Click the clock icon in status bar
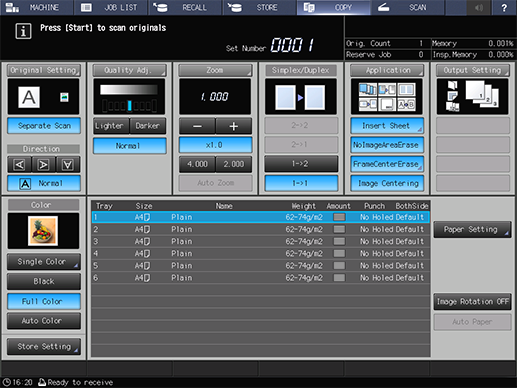This screenshot has width=517, height=388. tap(7, 382)
